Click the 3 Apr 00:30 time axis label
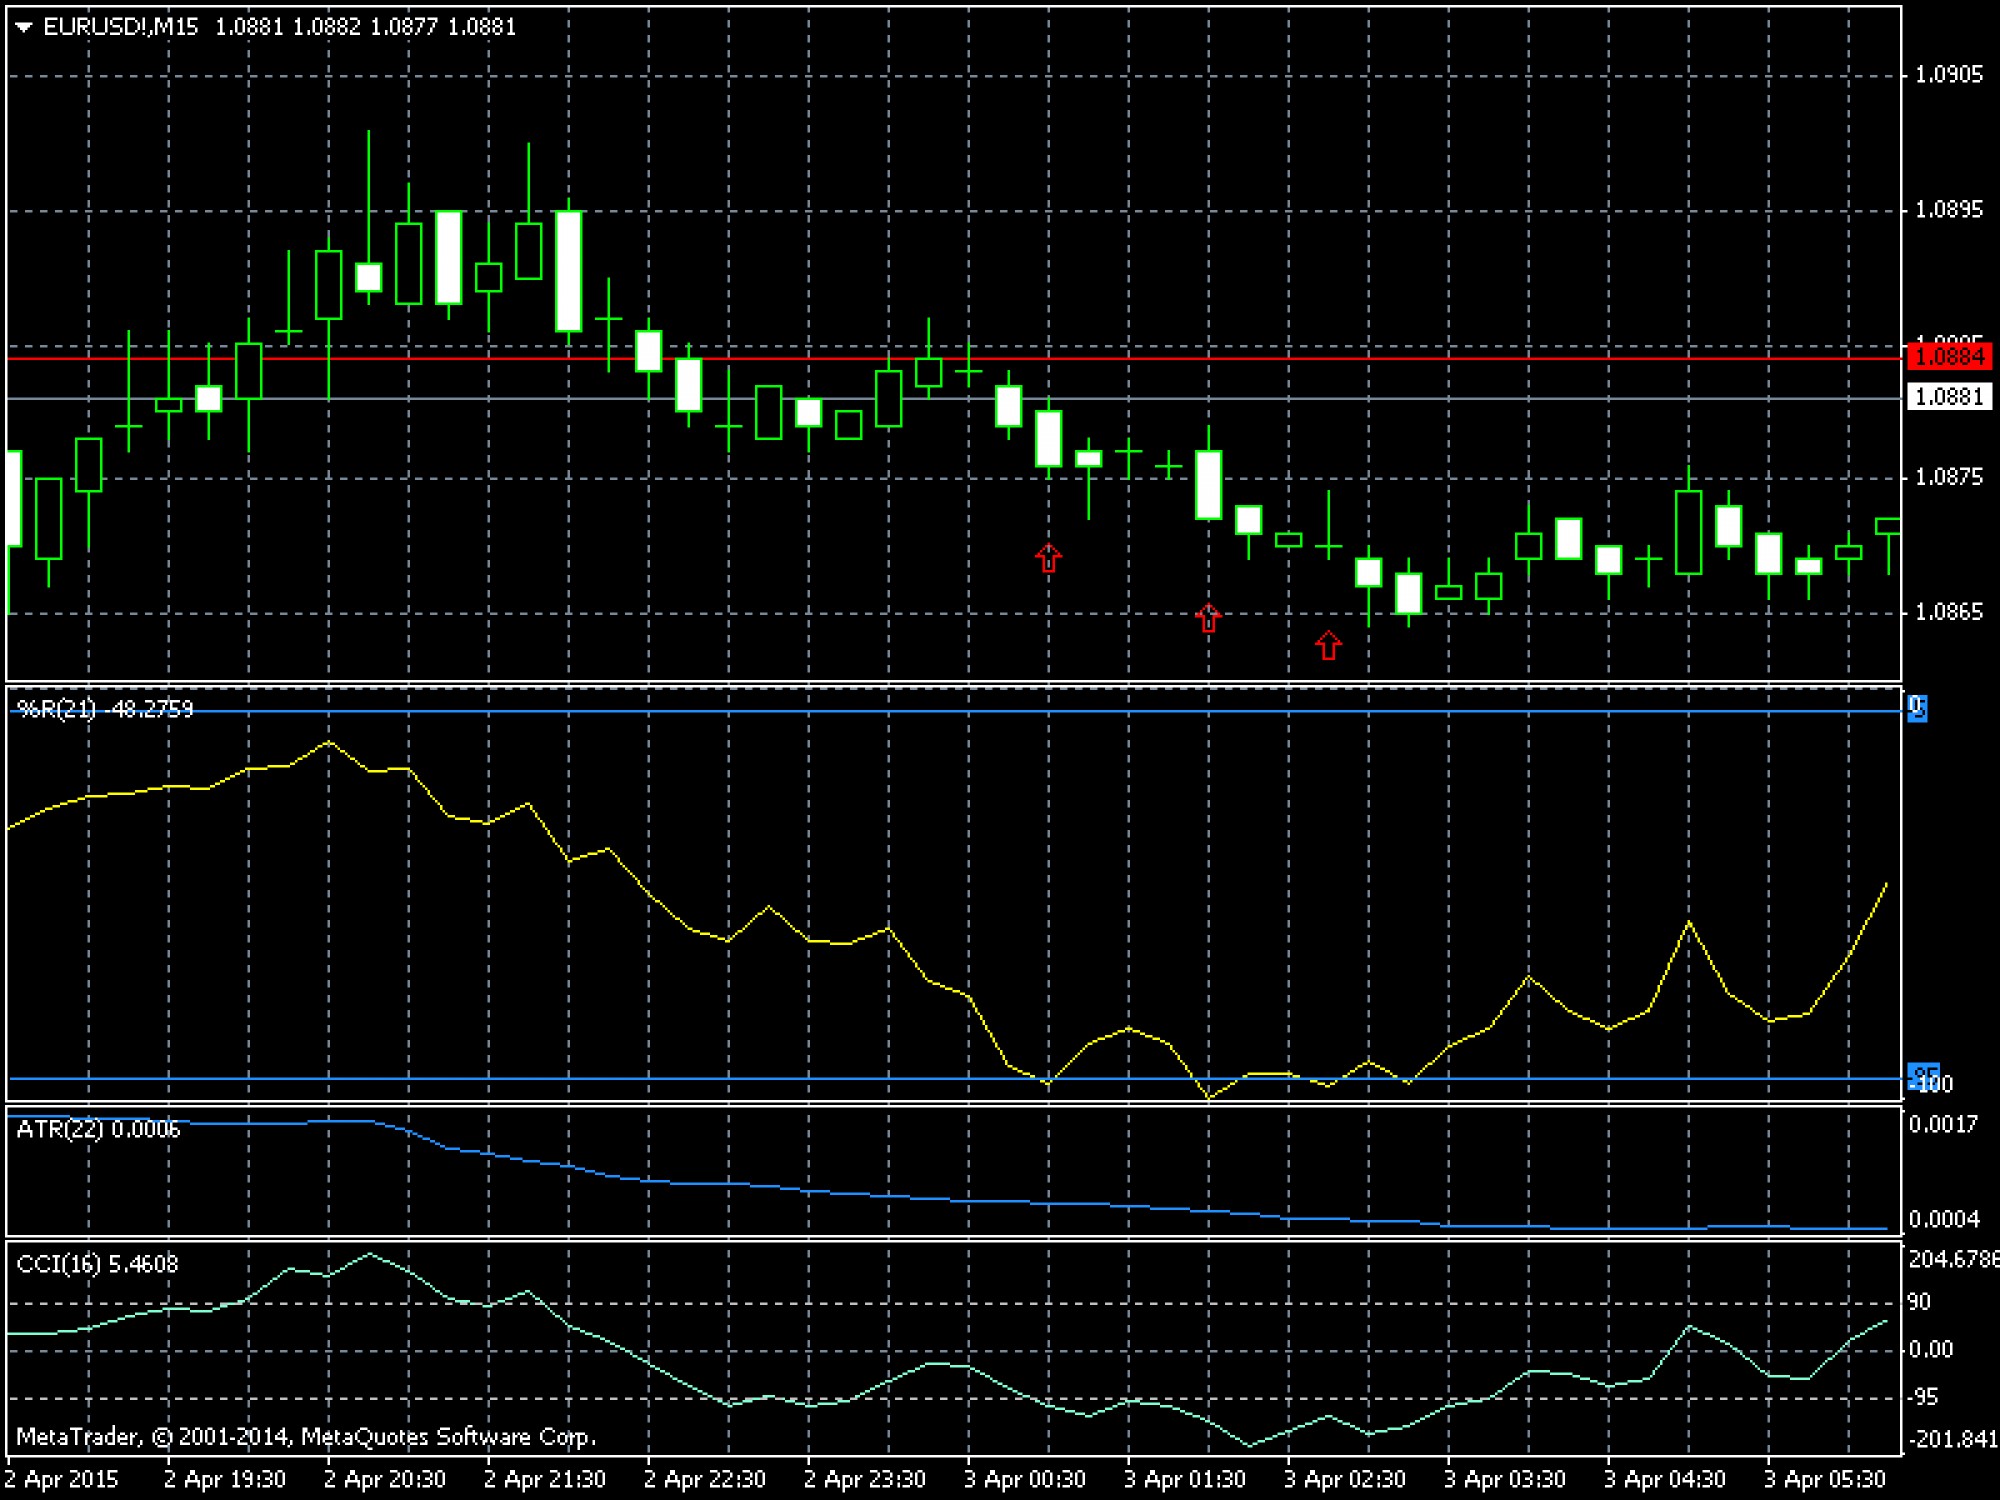Viewport: 2000px width, 1500px height. point(1024,1479)
